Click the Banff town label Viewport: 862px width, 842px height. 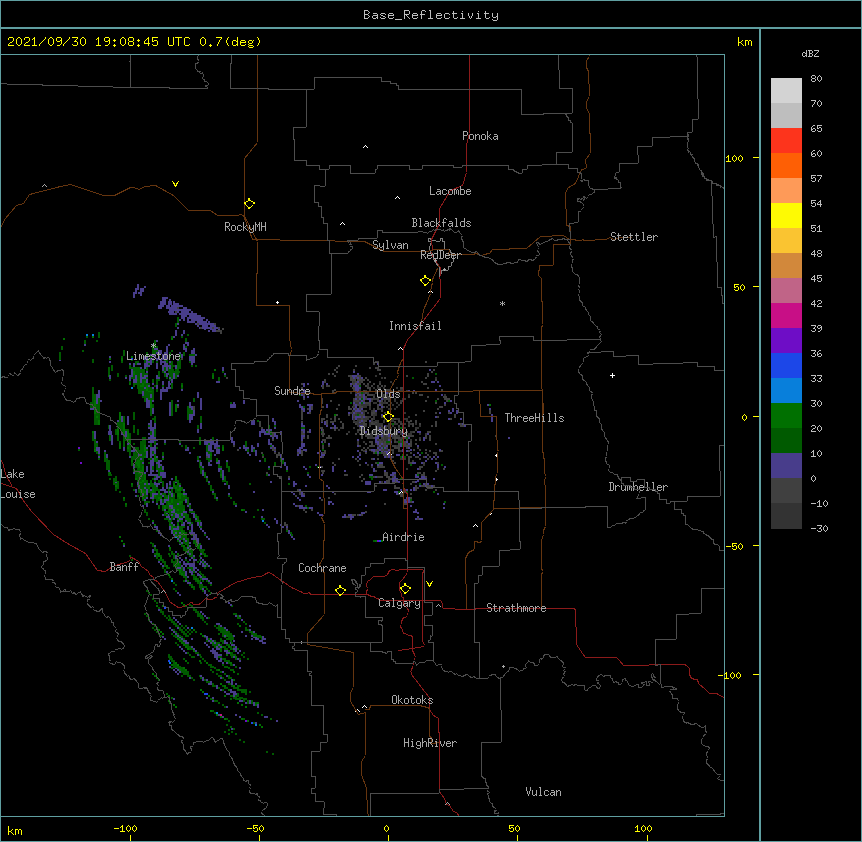coord(124,567)
